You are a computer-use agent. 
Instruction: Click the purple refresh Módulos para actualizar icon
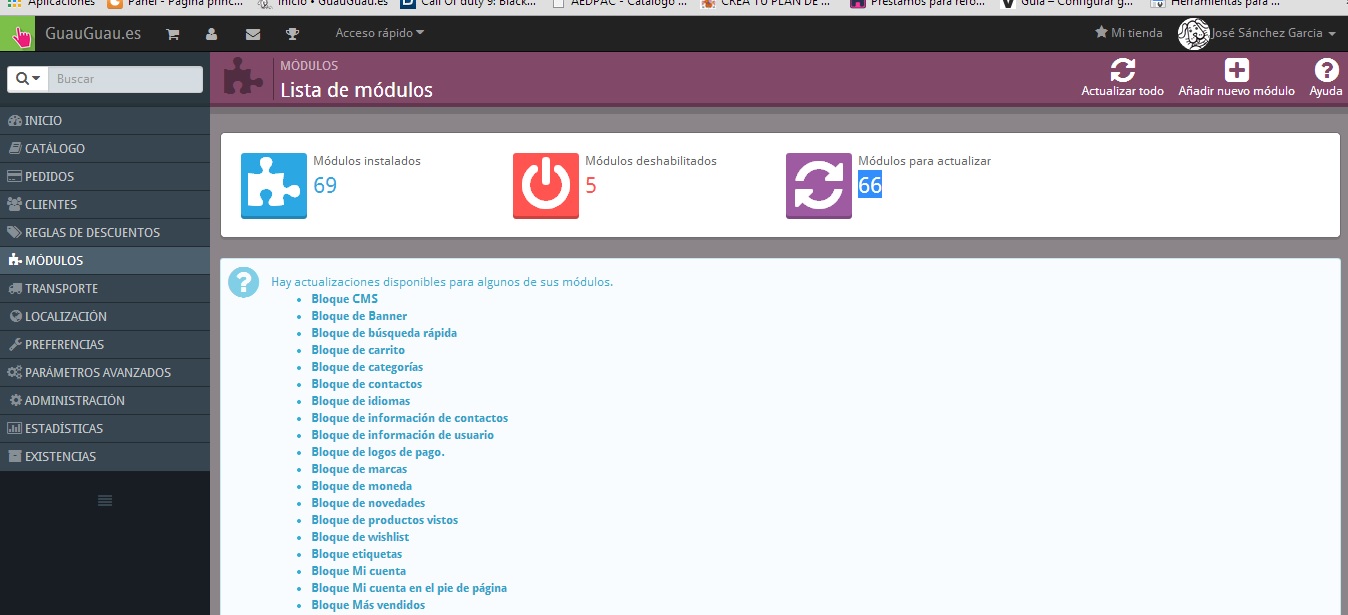tap(819, 185)
